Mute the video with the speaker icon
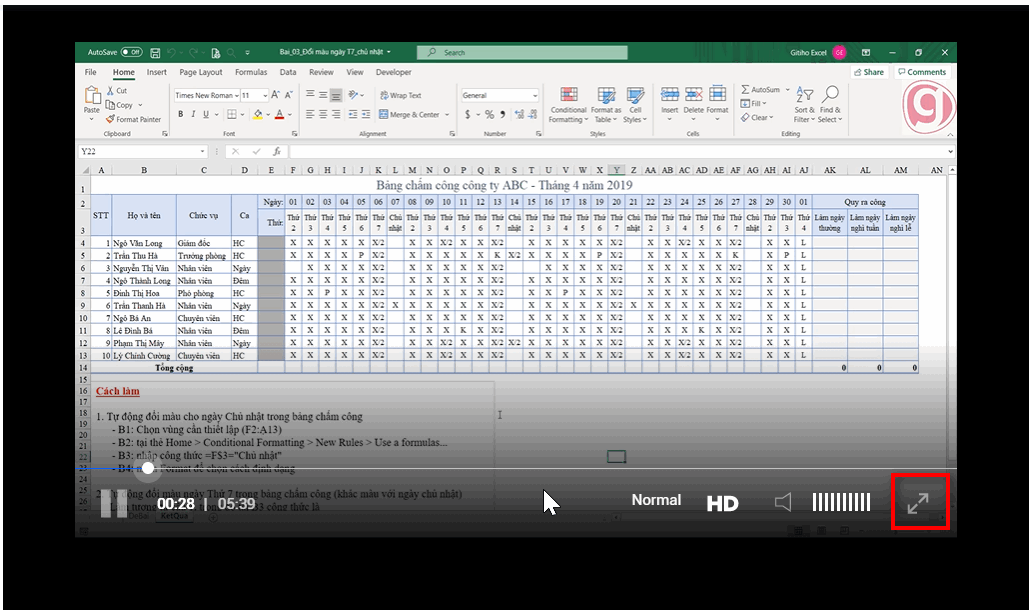Viewport: 1029px width, 610px height. pos(783,502)
